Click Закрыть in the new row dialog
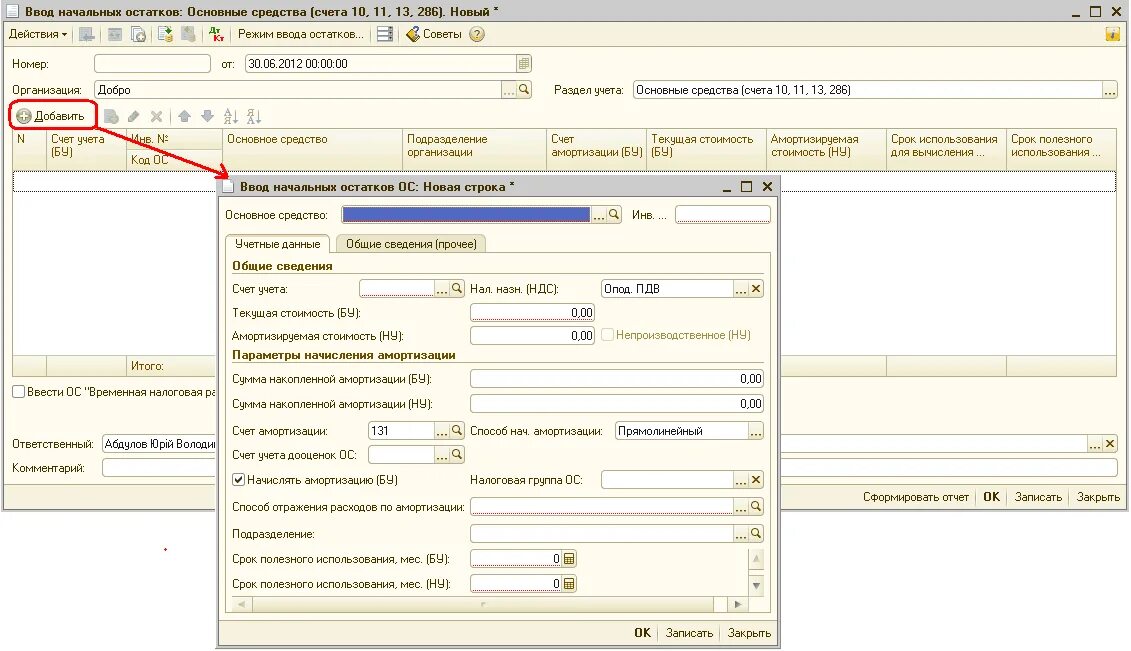The width and height of the screenshot is (1131, 651). tap(749, 633)
